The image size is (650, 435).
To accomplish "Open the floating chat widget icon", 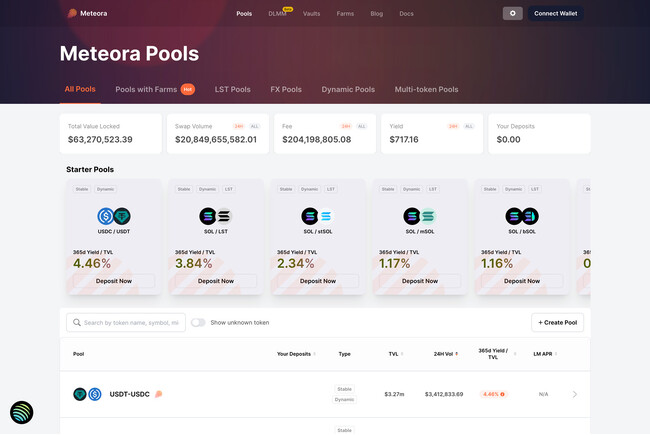I will 23,413.
